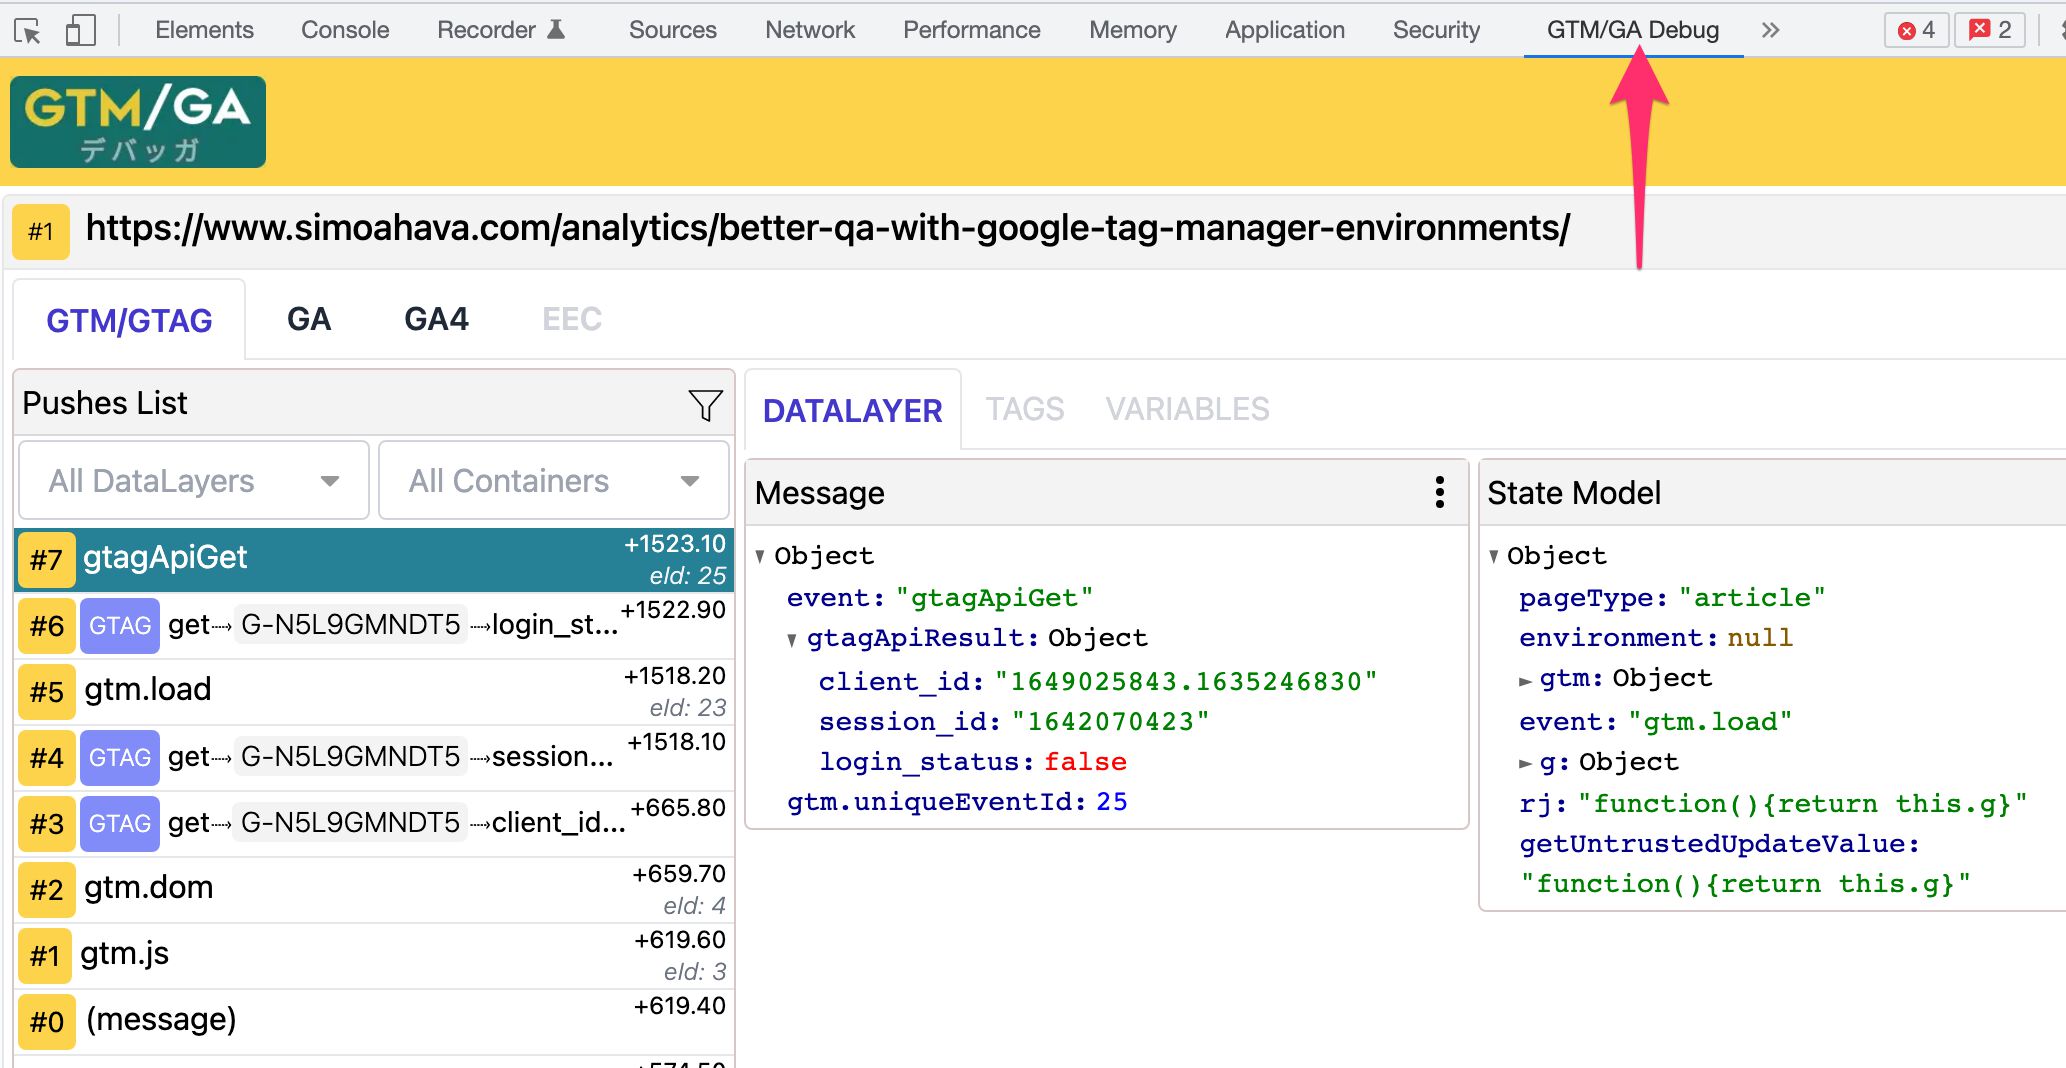
Task: Open the Issues counter showing 2
Action: click(1989, 29)
